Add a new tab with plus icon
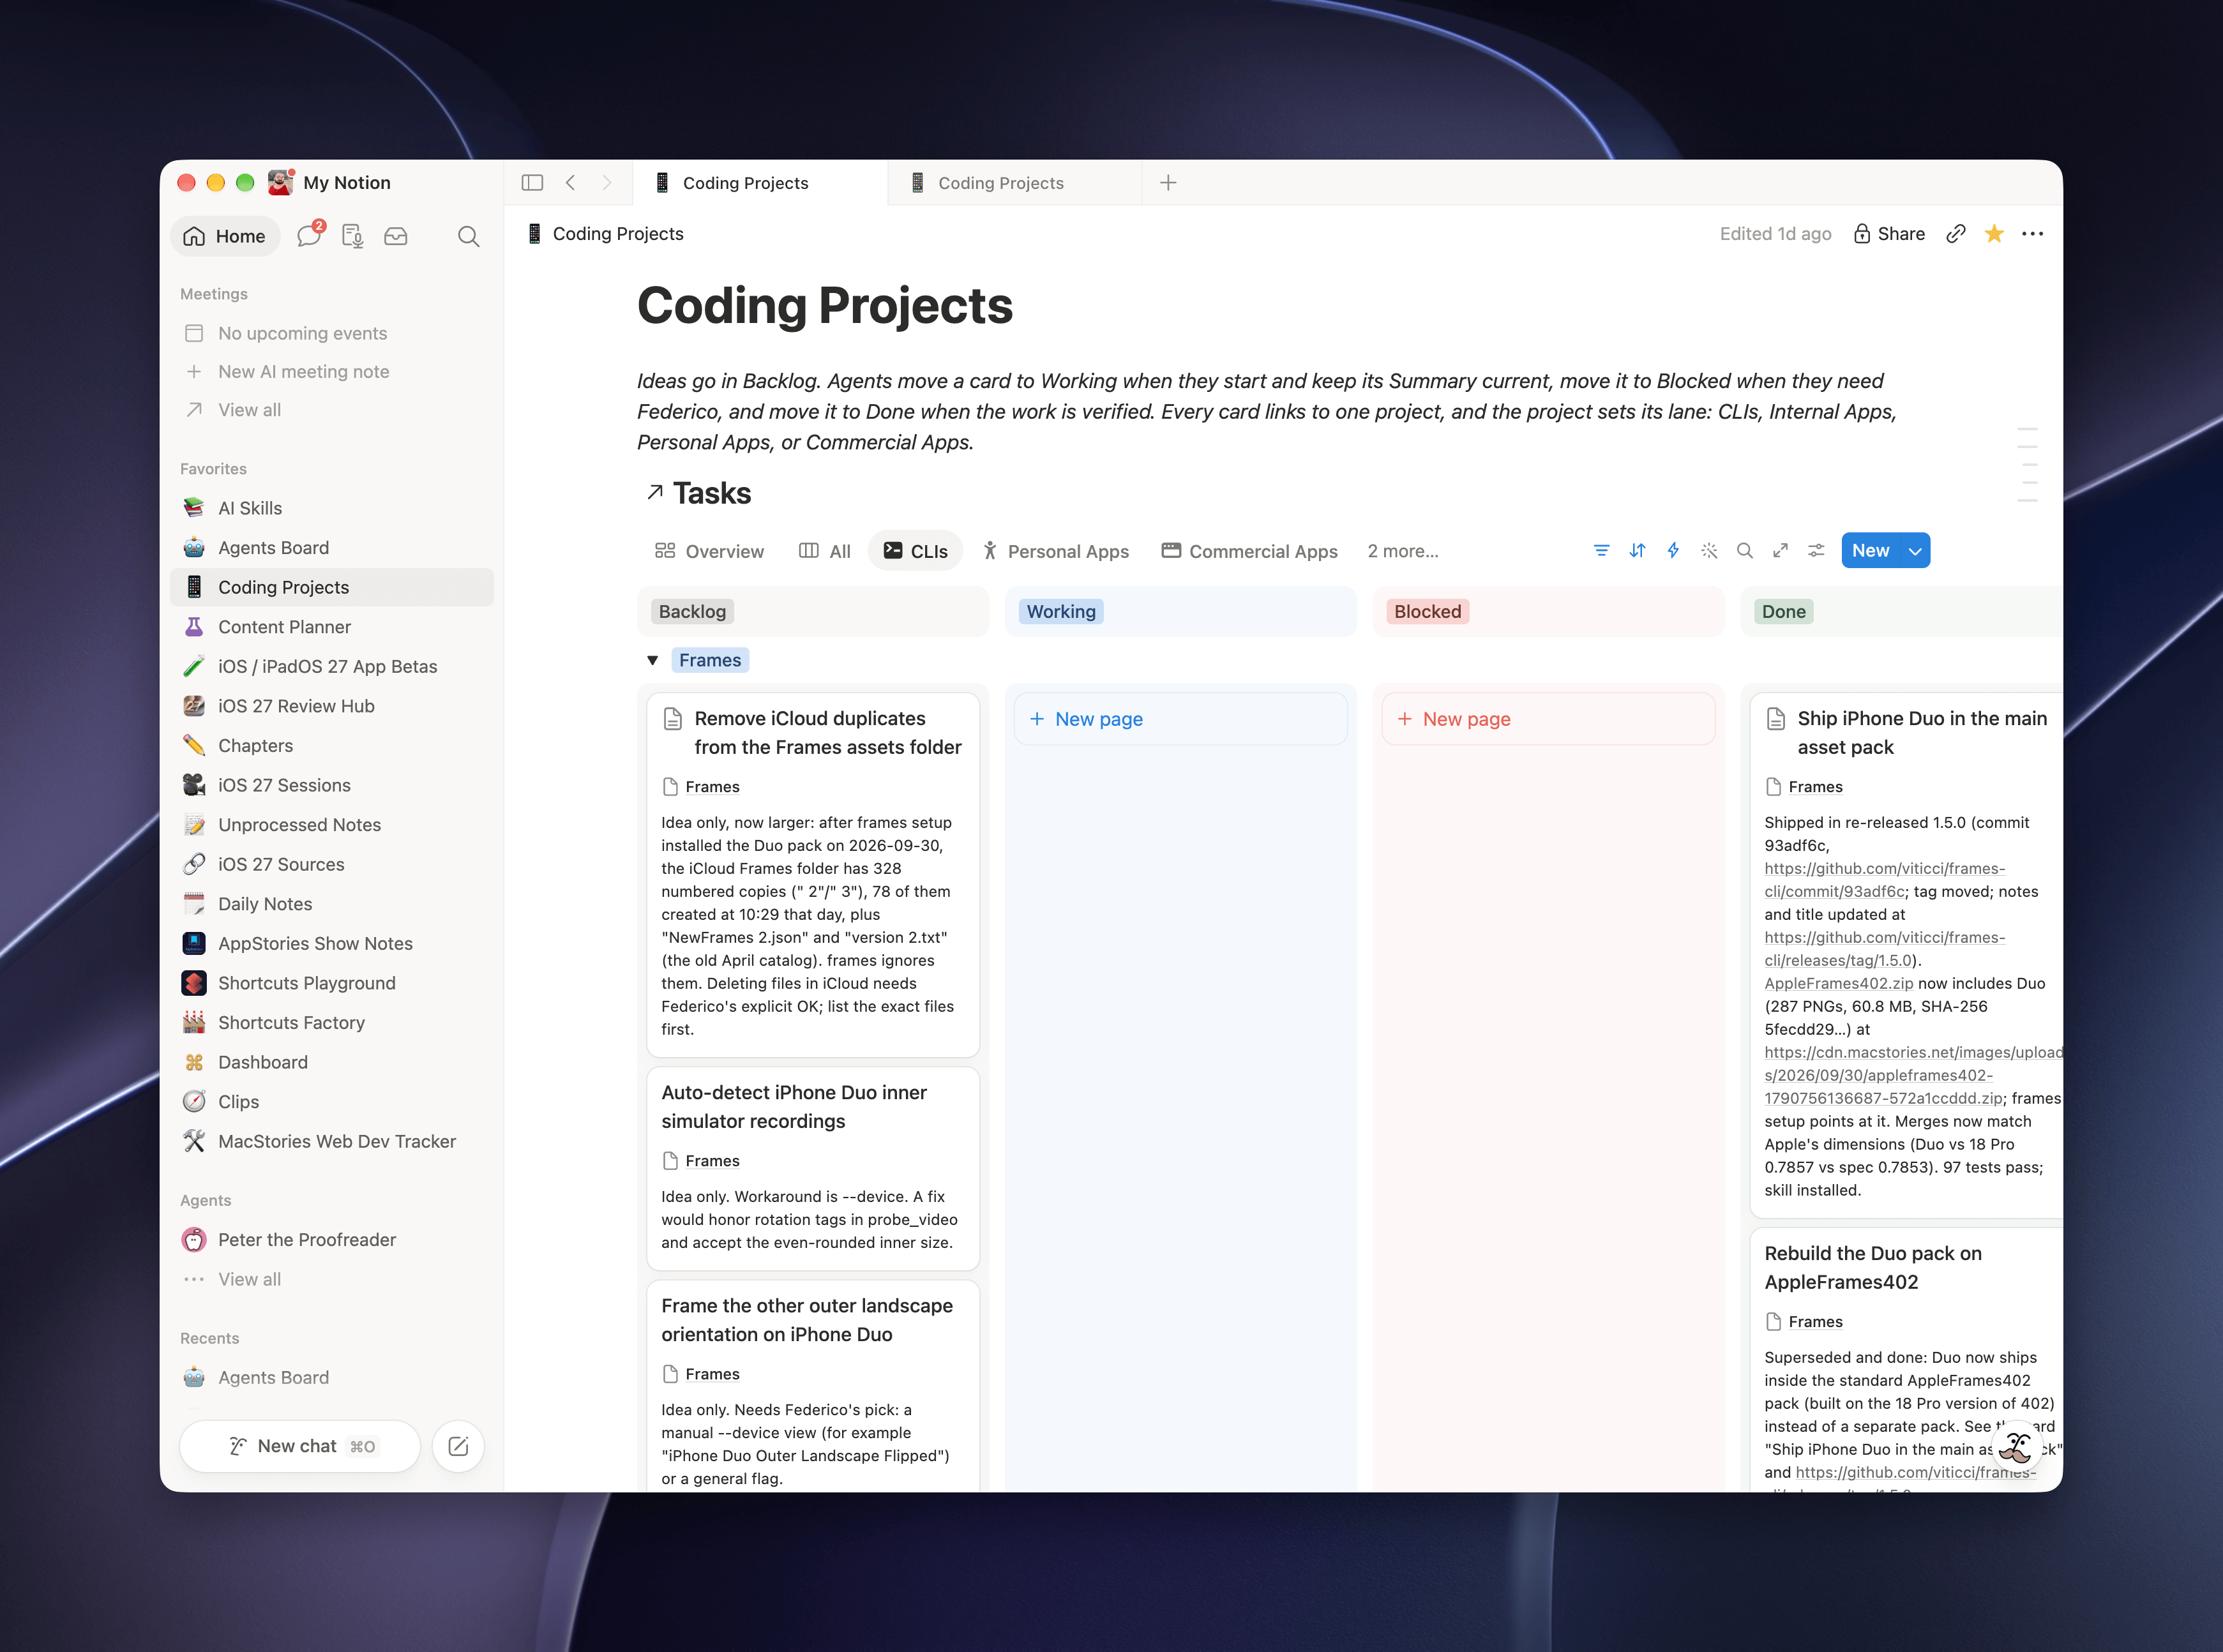Viewport: 2223px width, 1652px height. tap(1168, 182)
